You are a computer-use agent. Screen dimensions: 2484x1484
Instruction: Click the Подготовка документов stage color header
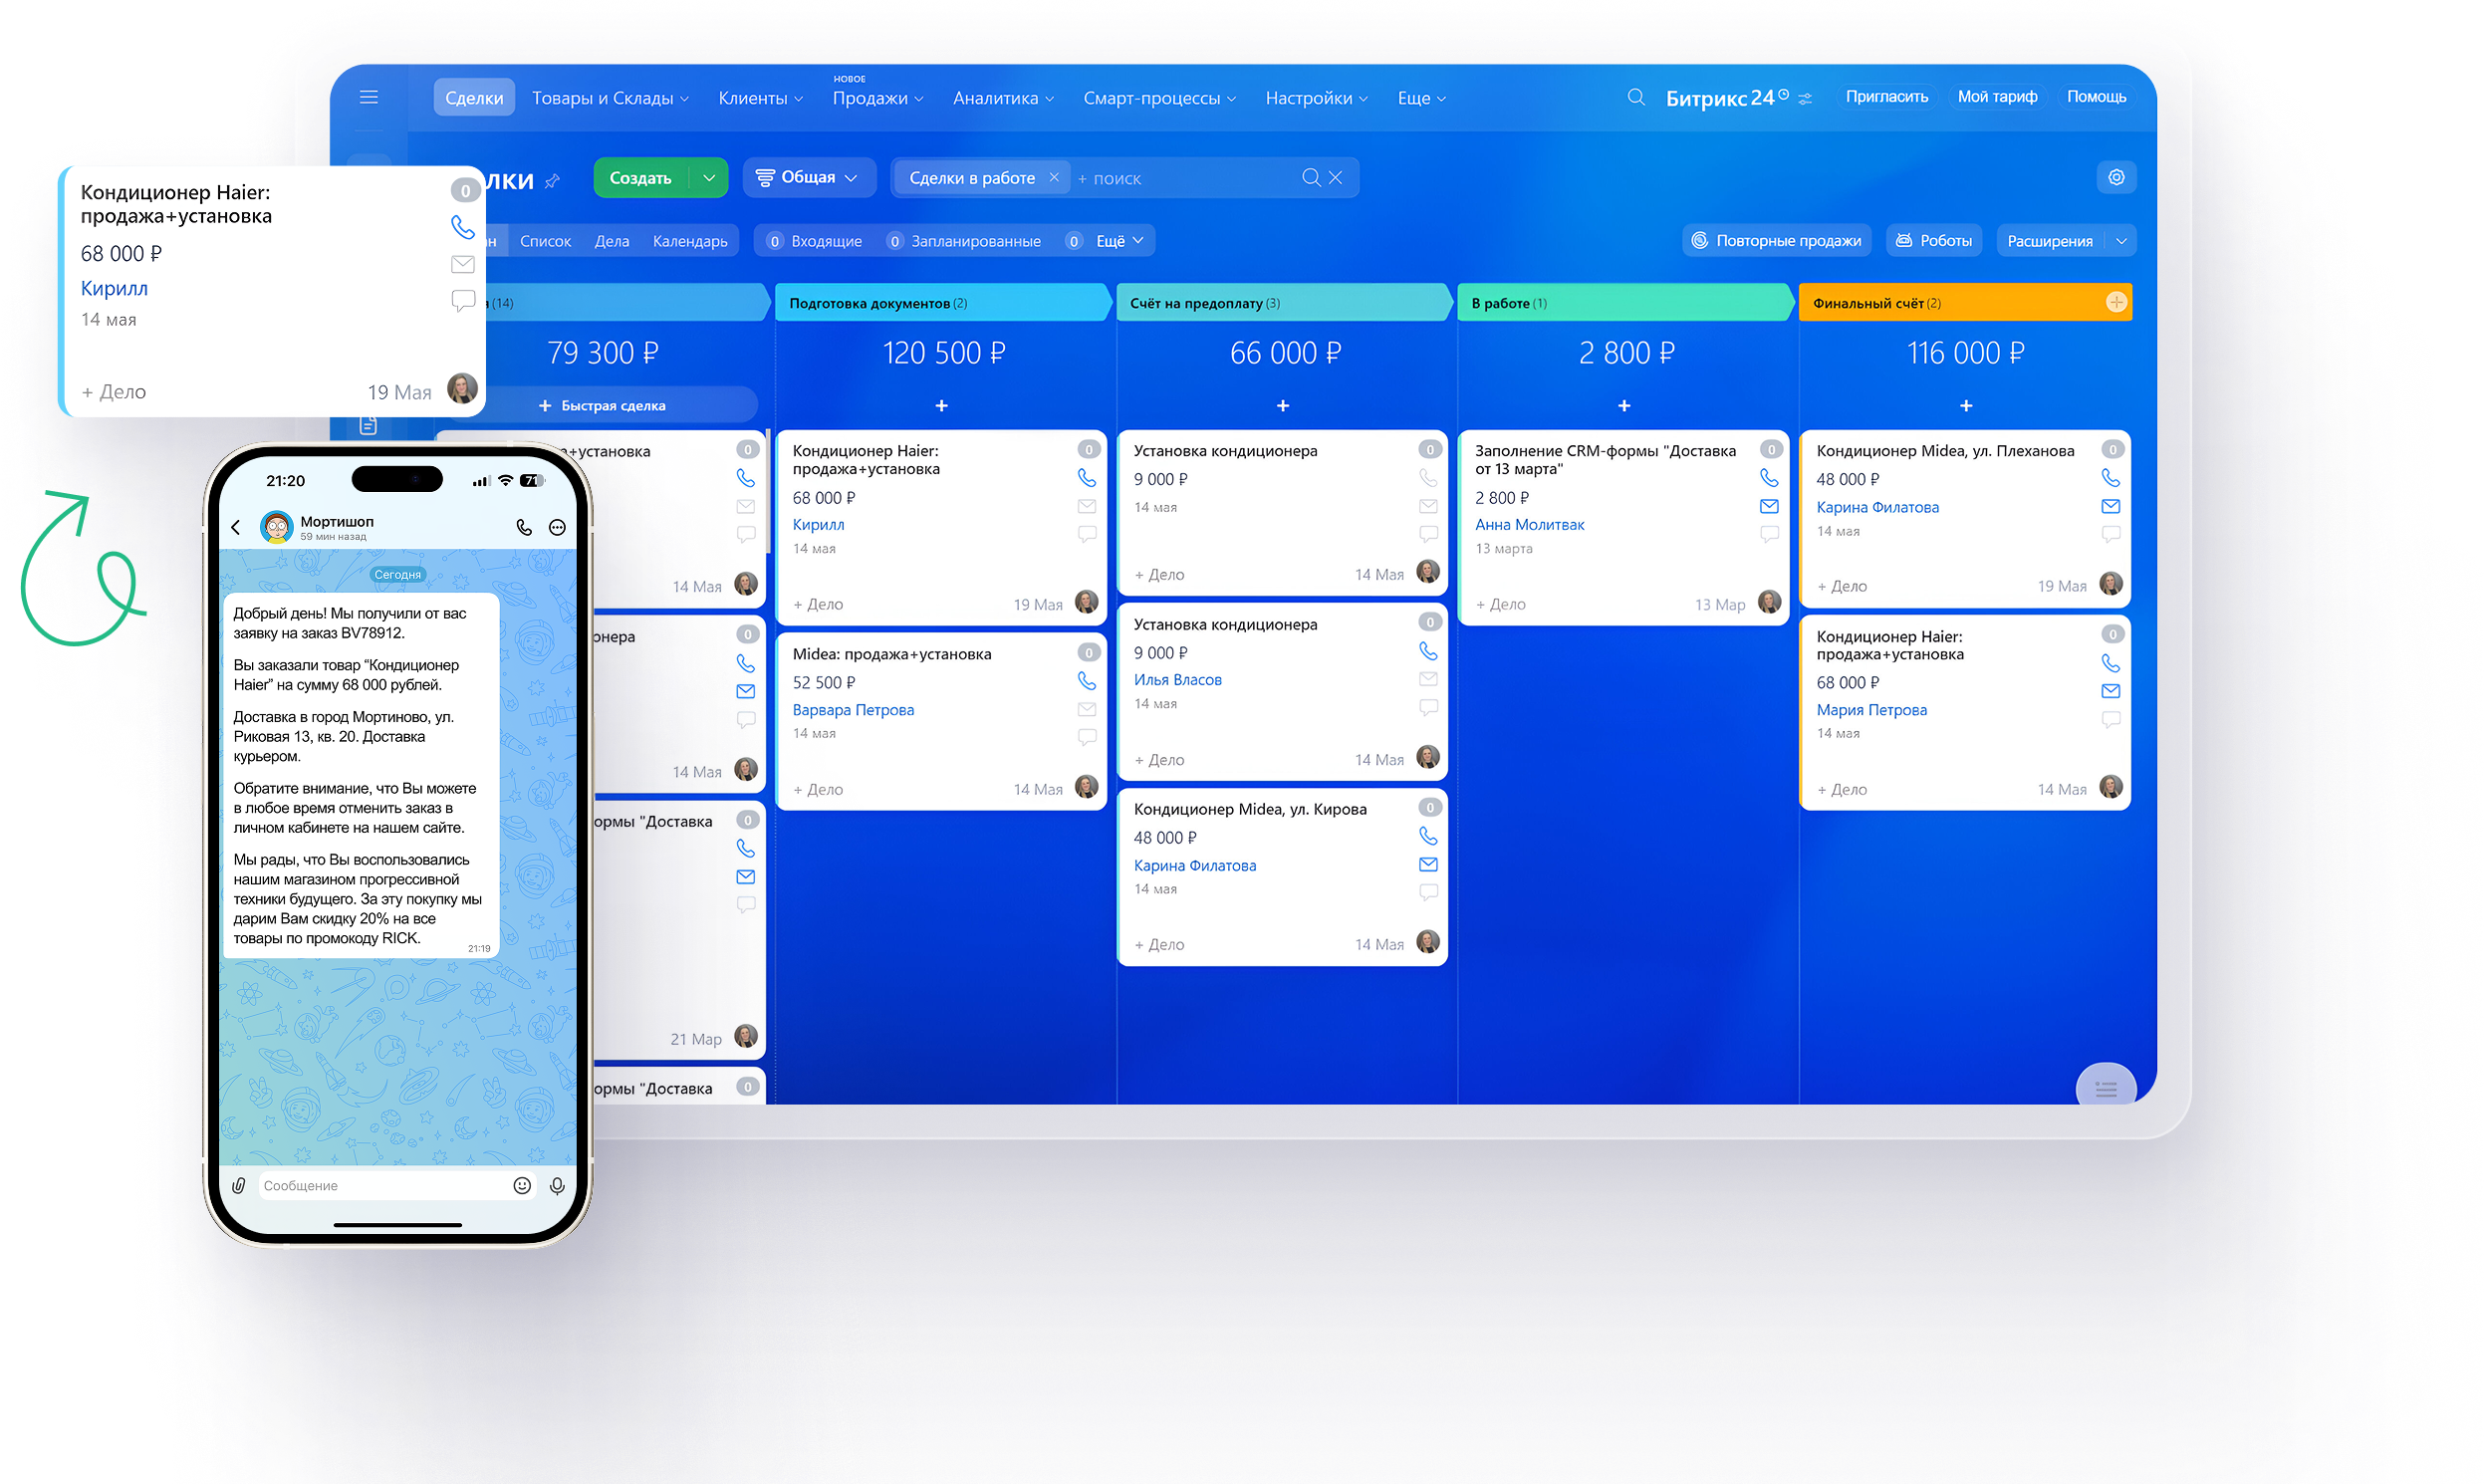(x=940, y=303)
